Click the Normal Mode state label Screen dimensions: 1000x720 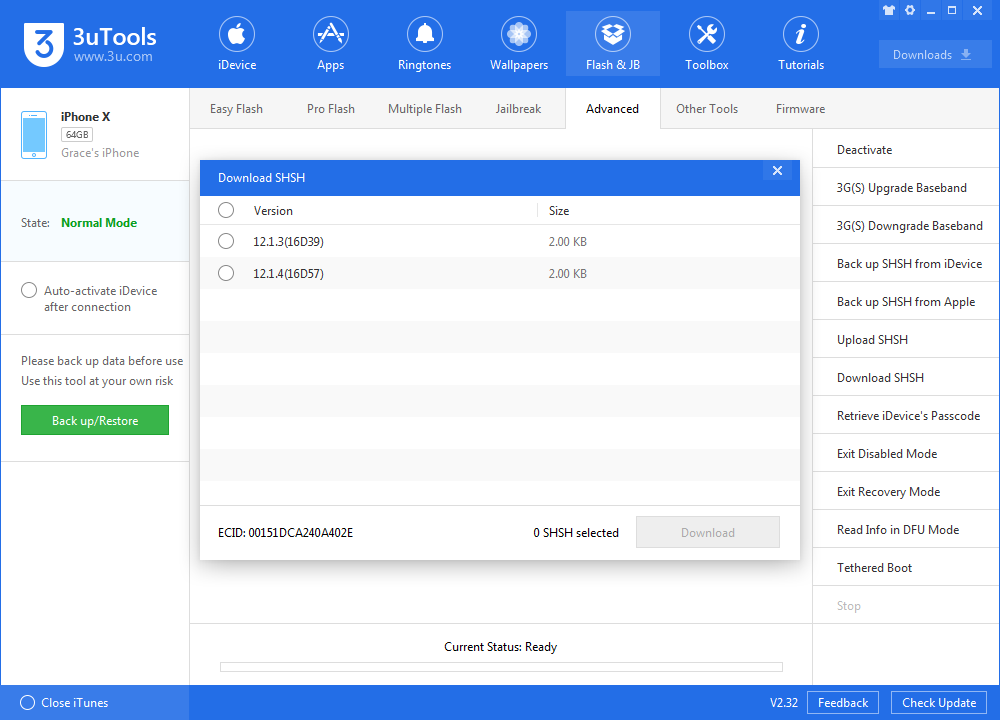point(99,223)
